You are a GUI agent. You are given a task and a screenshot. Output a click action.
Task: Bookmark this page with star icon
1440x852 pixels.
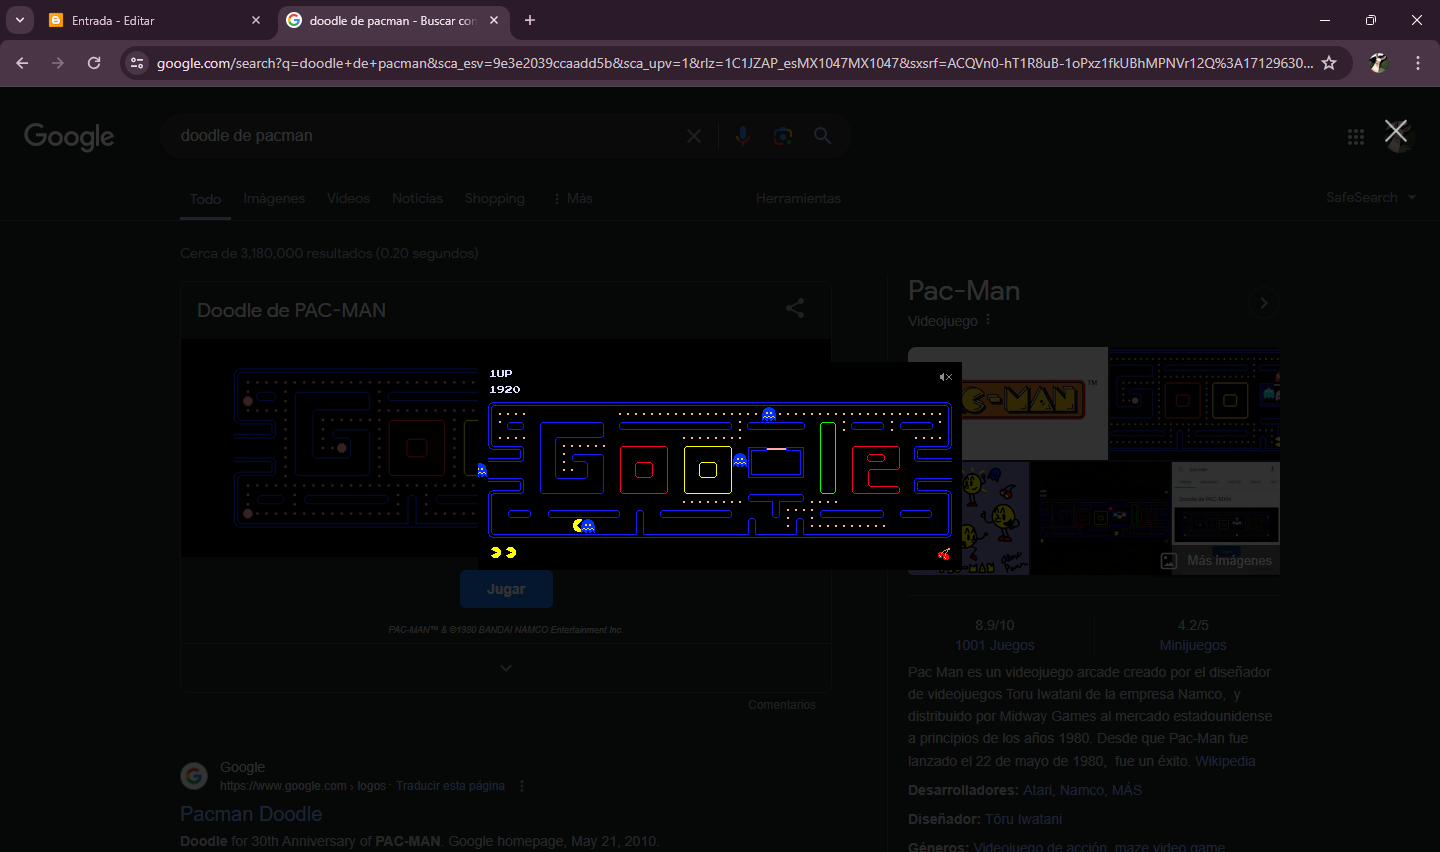(1329, 63)
